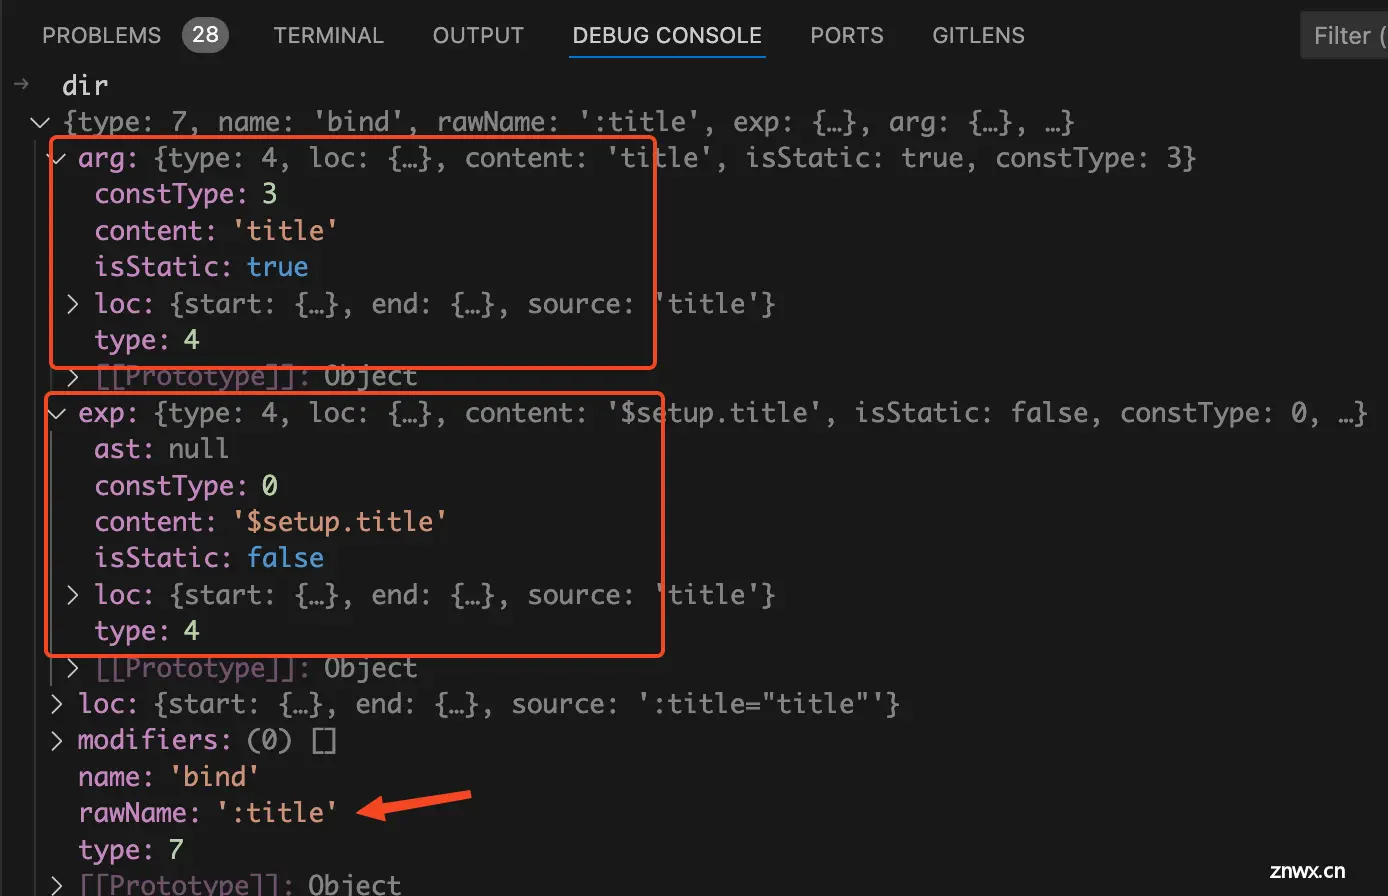Expand loc with source ':title="title"'
Screen dimensions: 1388x896
click(59, 704)
